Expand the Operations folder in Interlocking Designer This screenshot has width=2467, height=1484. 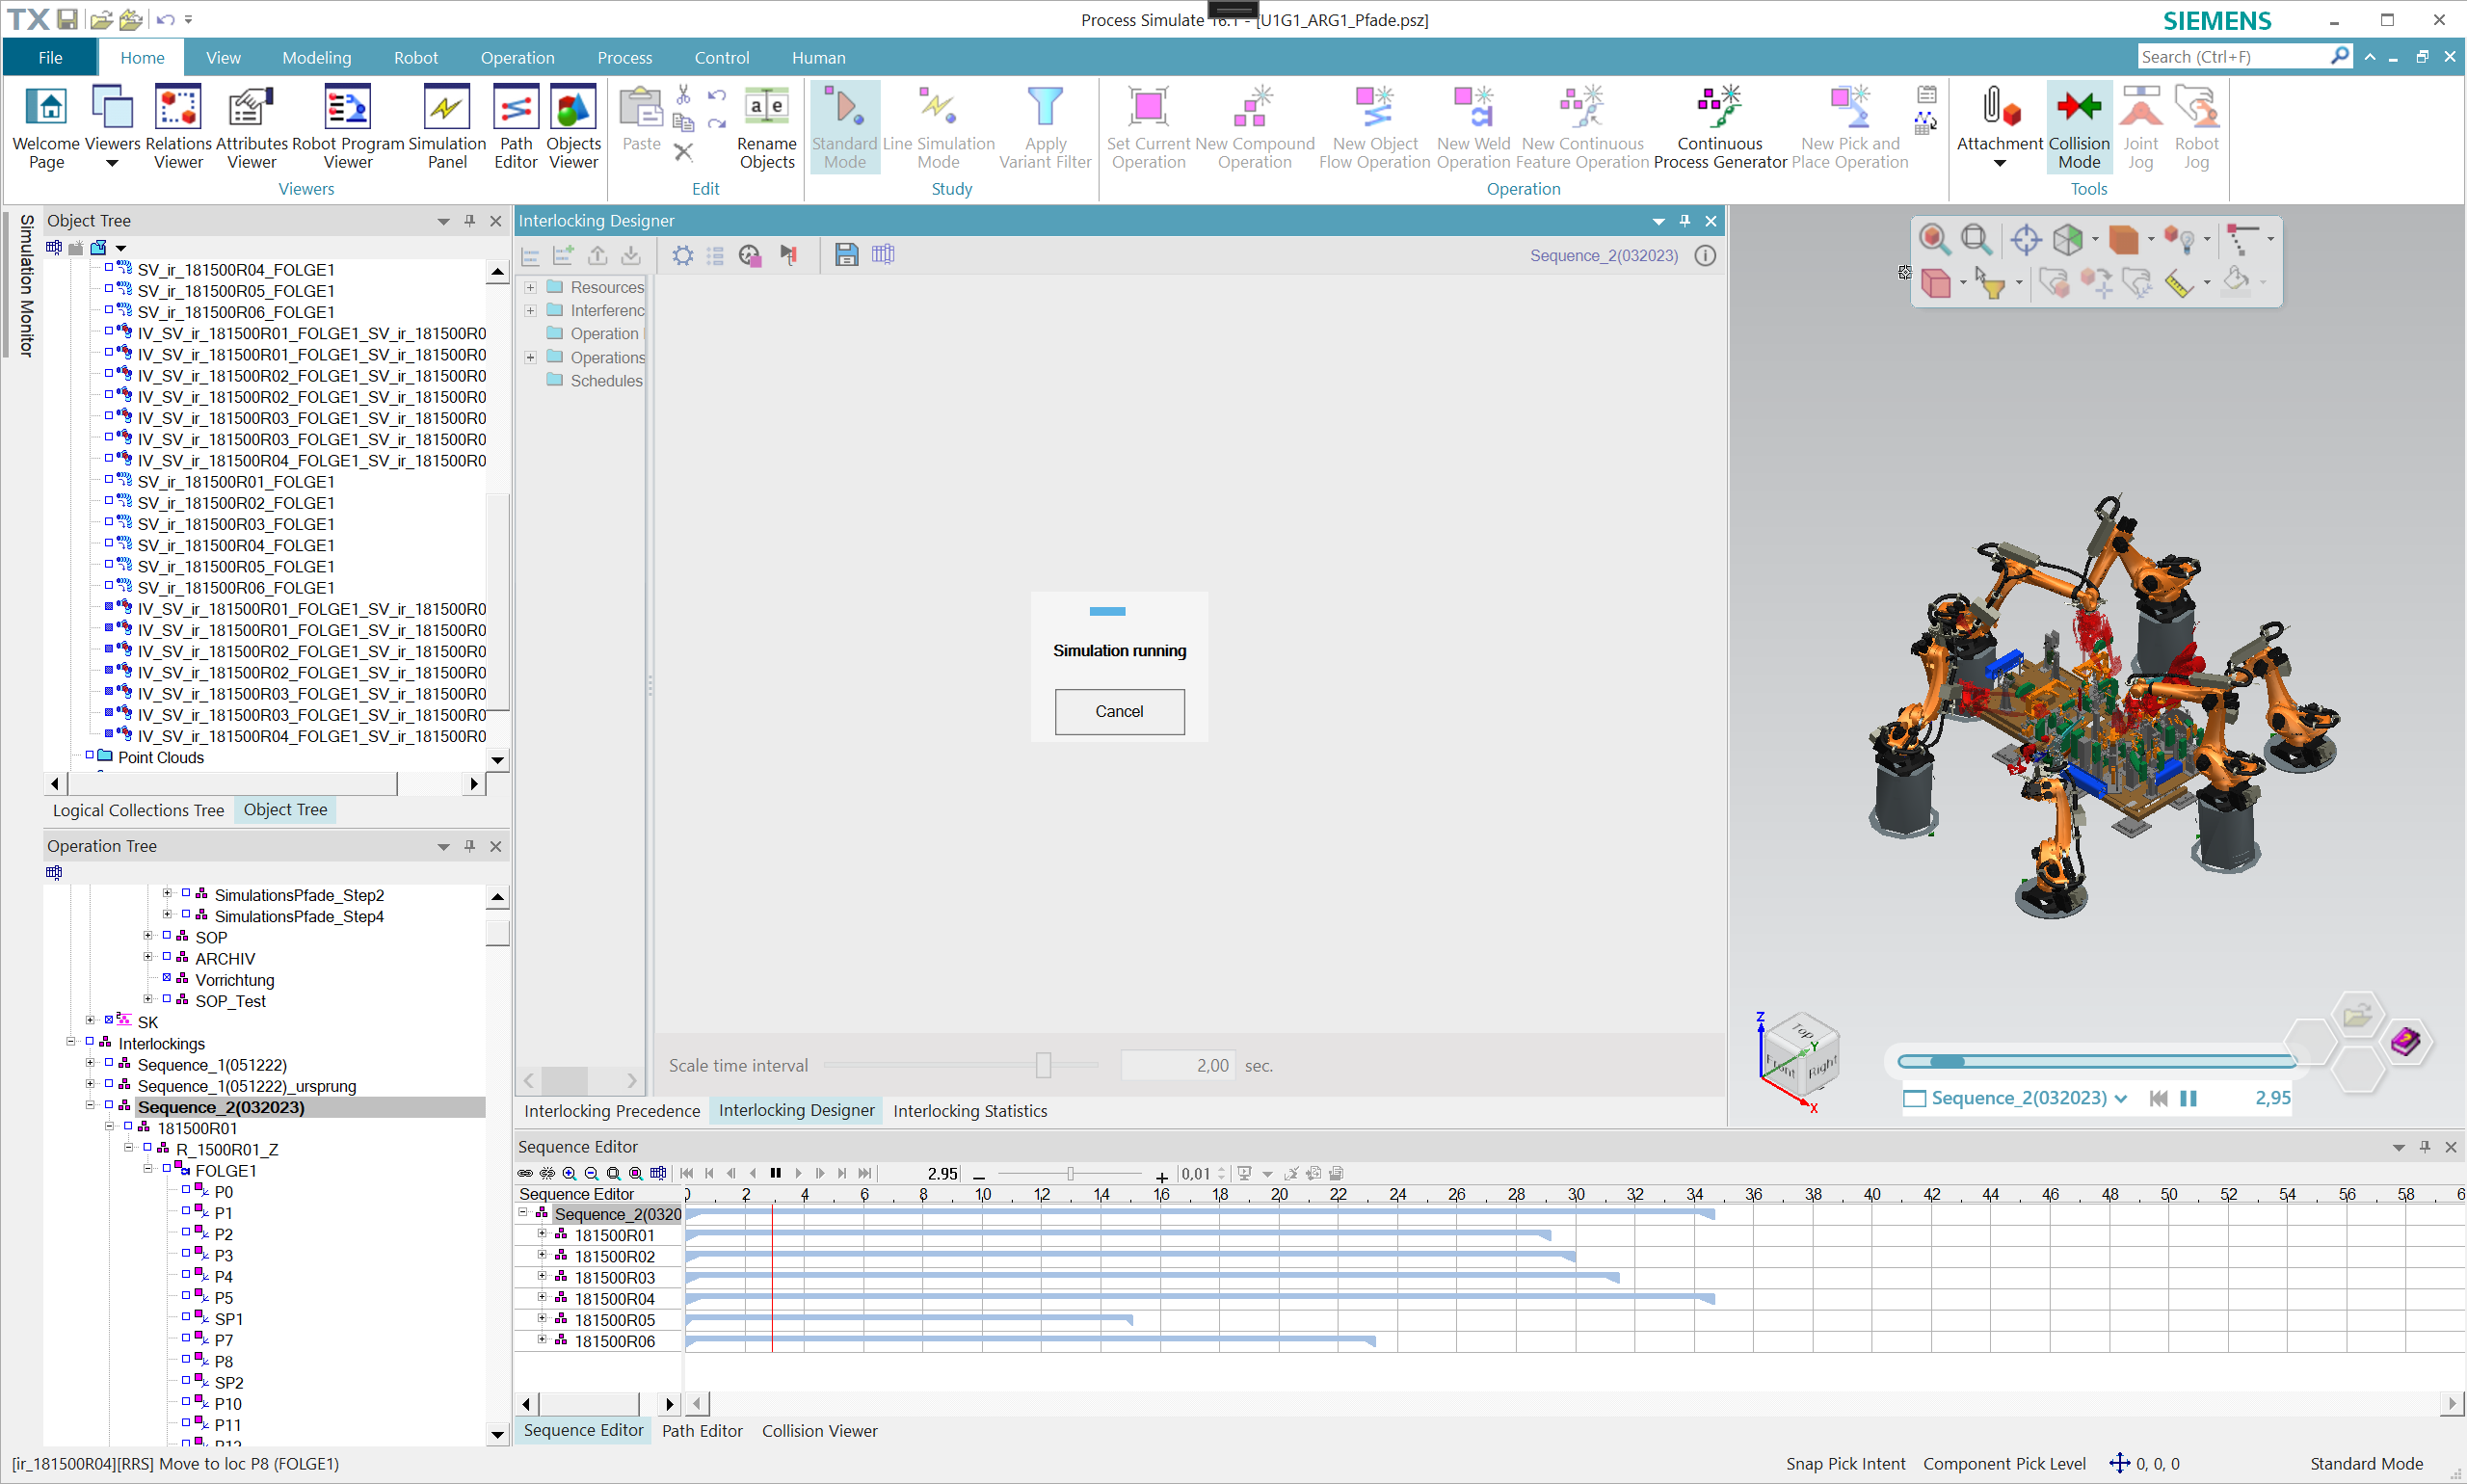tap(531, 357)
